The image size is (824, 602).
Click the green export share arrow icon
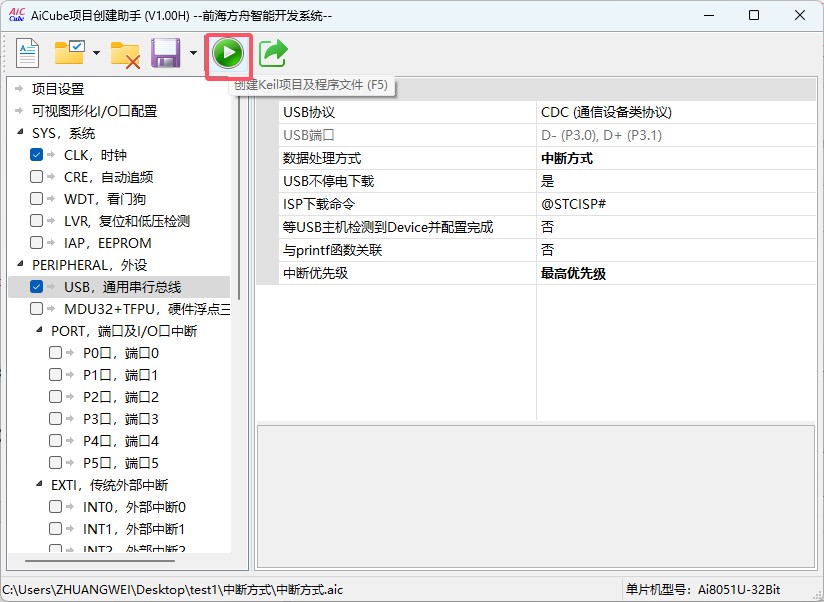pyautogui.click(x=273, y=53)
